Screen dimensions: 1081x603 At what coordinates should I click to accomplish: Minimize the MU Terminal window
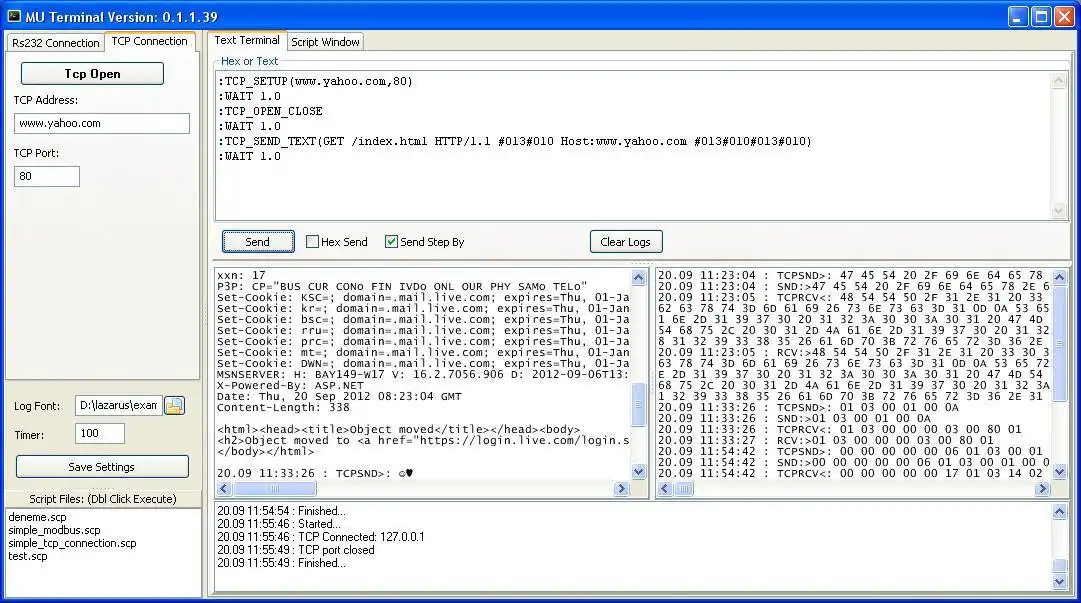[1018, 17]
